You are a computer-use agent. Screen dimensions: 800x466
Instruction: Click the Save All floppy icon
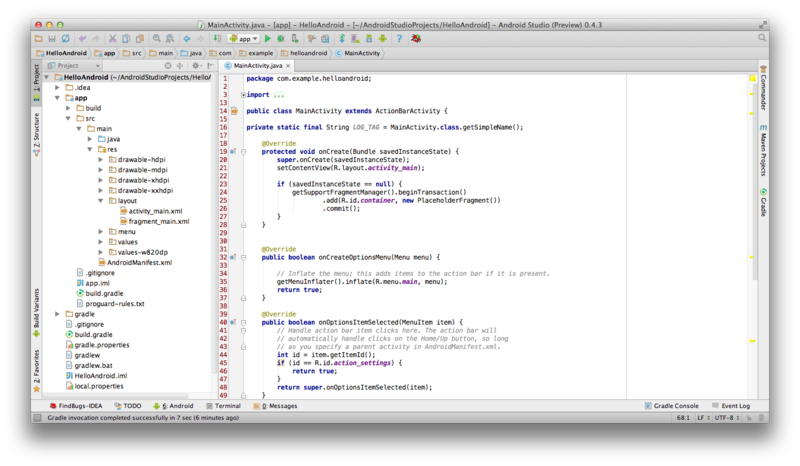click(52, 38)
